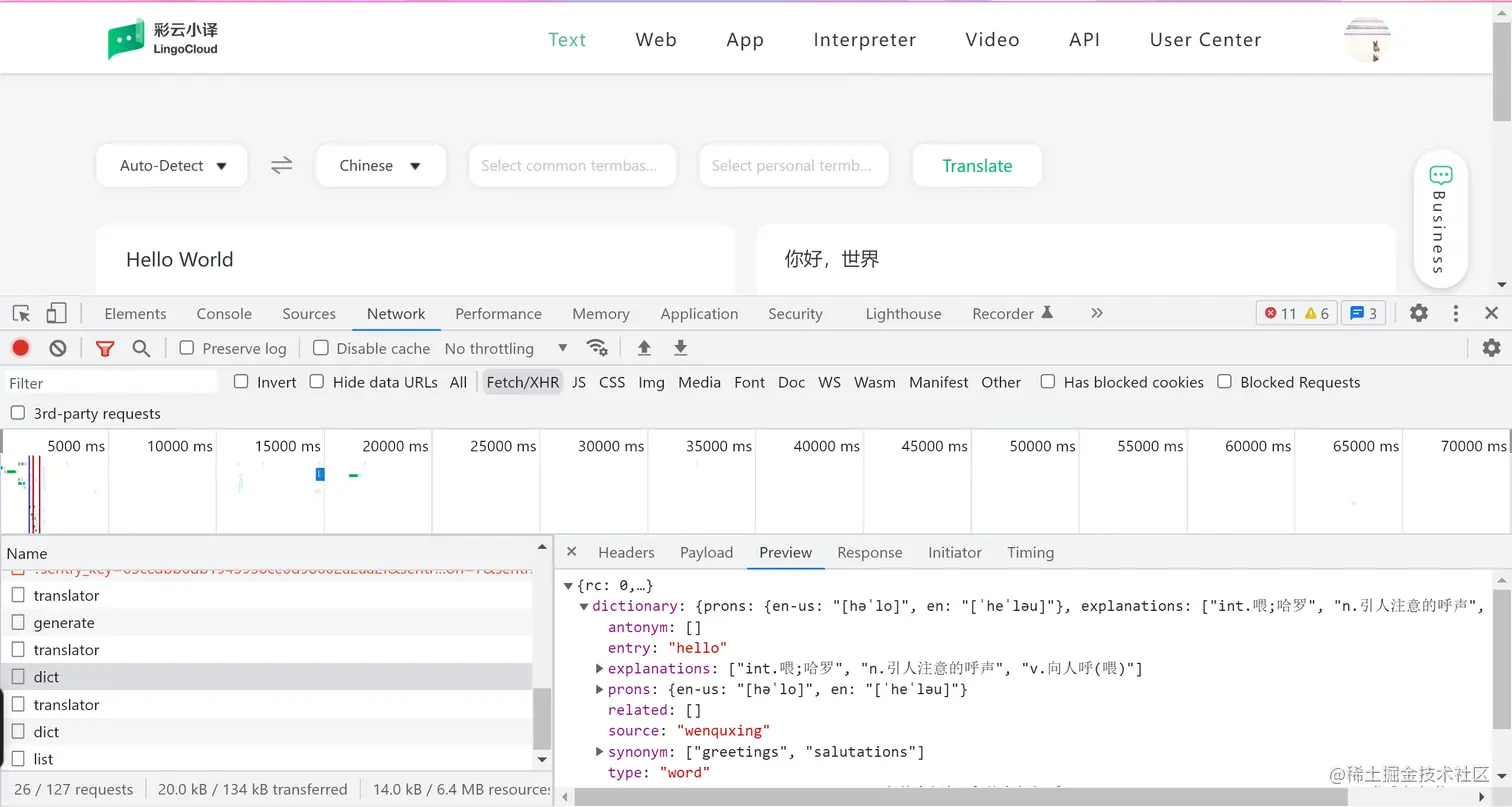The image size is (1512, 807).
Task: Click the Hello World source text box
Action: point(416,260)
